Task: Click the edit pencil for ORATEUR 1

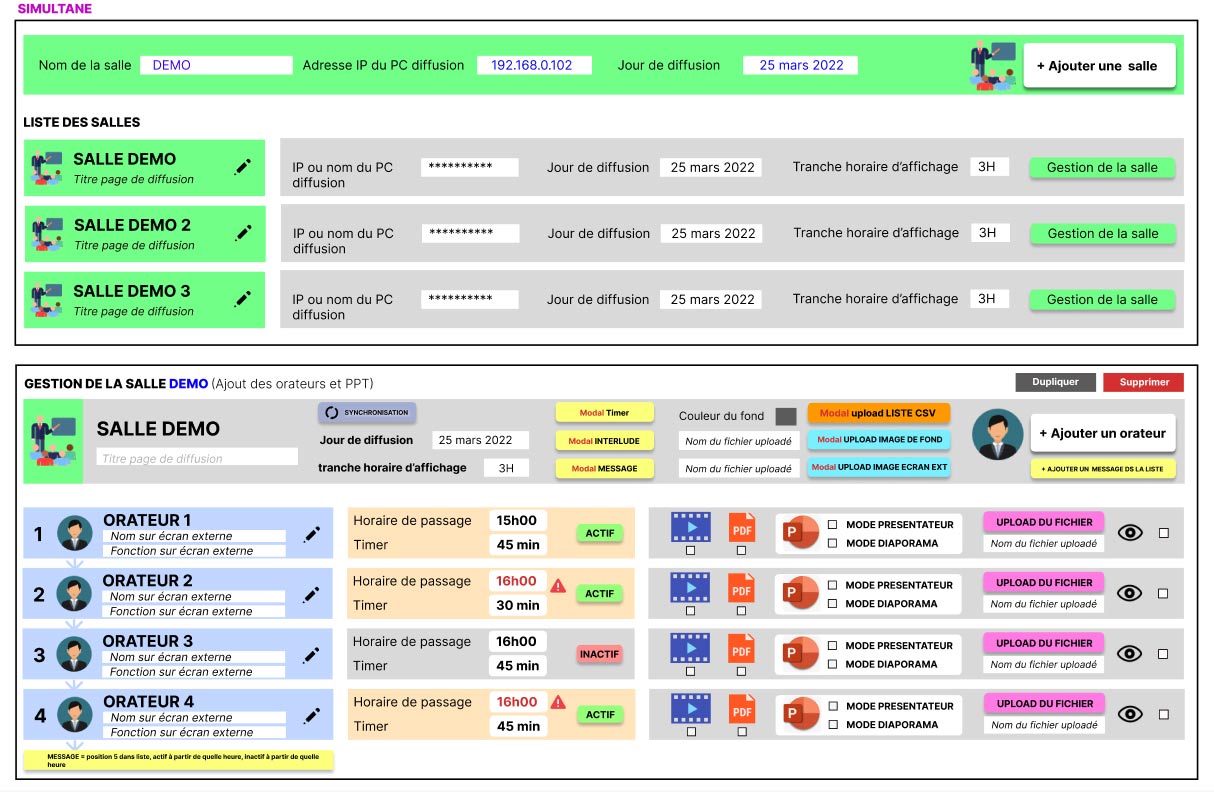Action: [x=312, y=535]
